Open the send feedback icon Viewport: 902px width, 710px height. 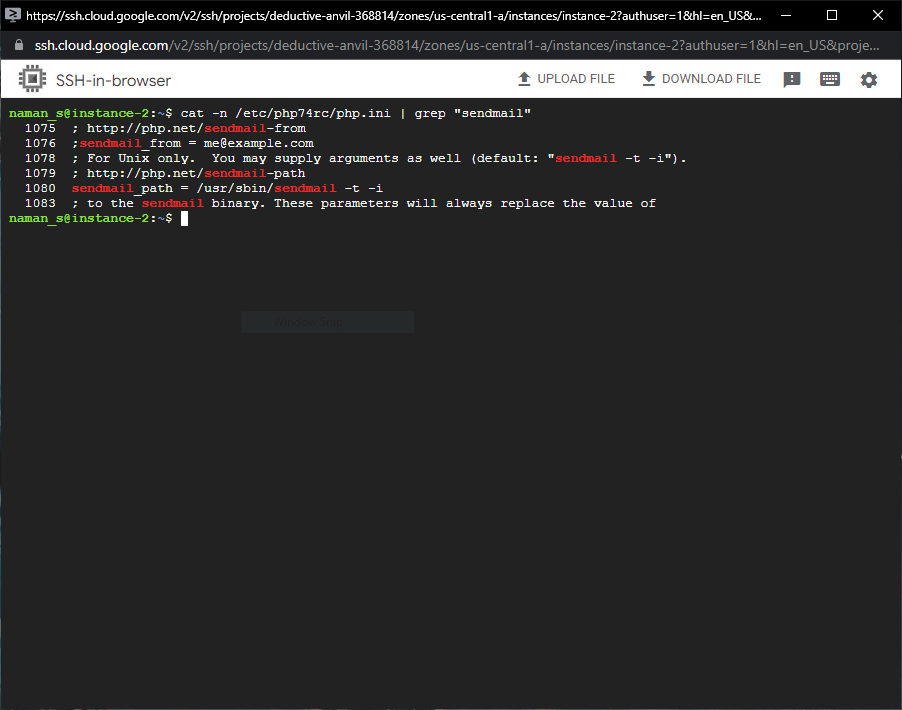[792, 79]
